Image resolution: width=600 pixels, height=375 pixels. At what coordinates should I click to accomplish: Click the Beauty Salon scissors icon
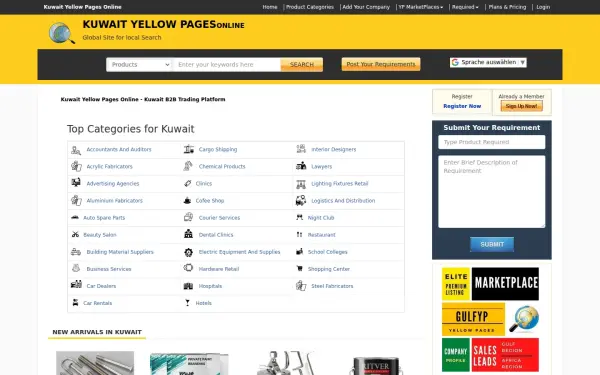75,235
